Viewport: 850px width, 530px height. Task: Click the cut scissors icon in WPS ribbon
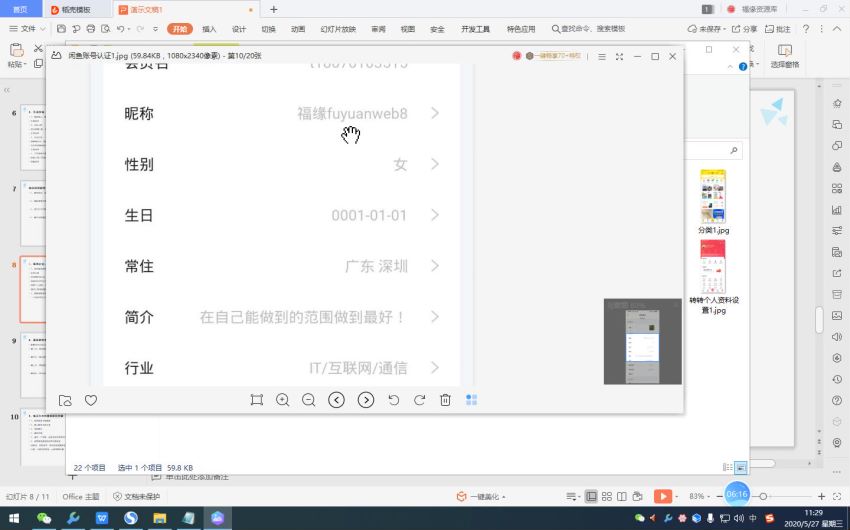[x=38, y=49]
